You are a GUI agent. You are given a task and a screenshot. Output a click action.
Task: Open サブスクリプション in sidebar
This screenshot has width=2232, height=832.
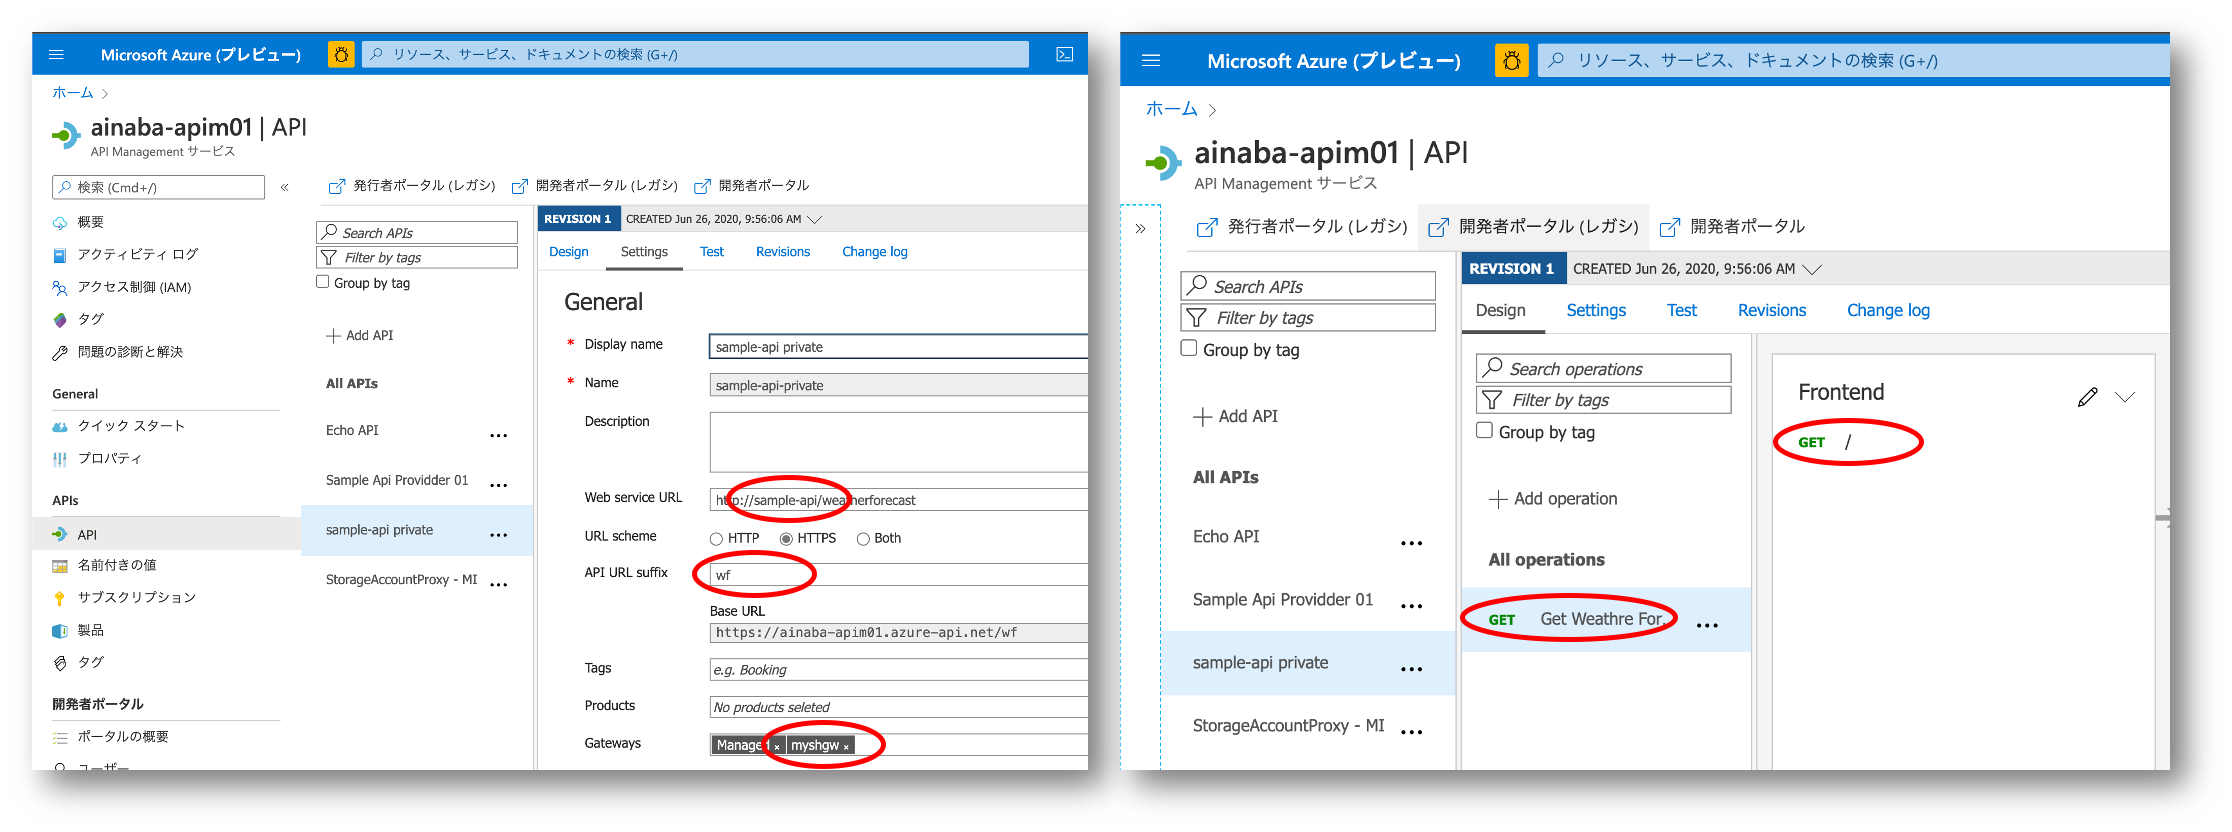click(x=137, y=598)
